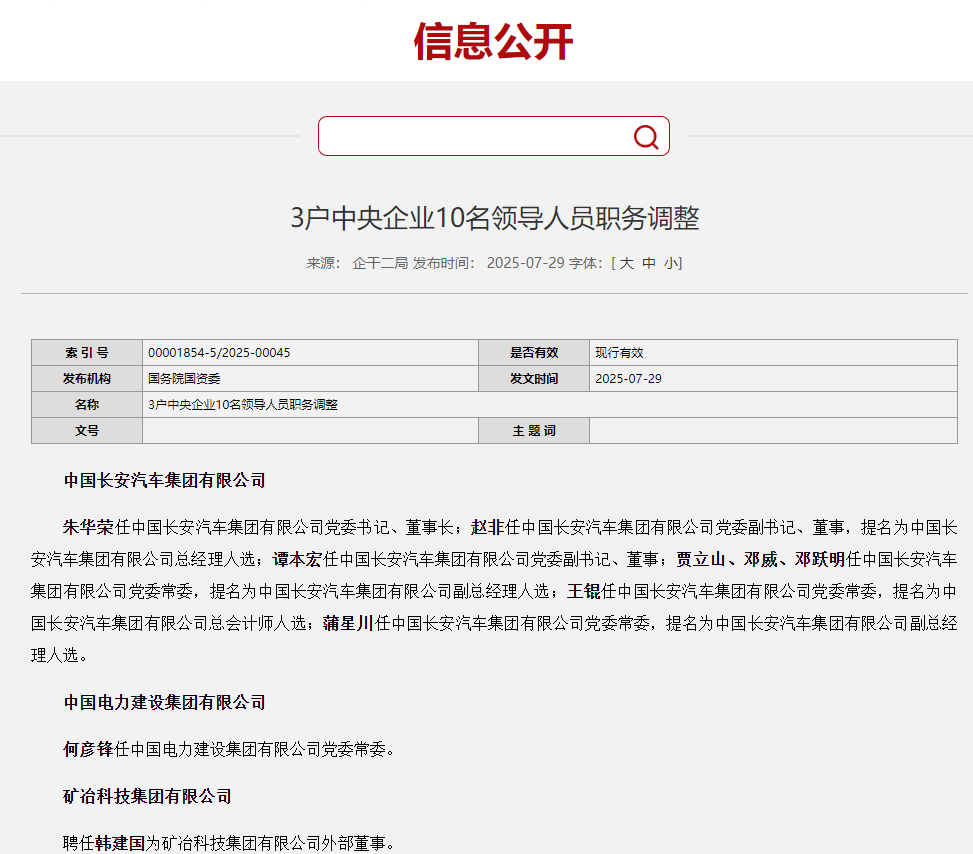Viewport: 973px width, 854px height.
Task: Click the 是否有效 table label
Action: 534,353
